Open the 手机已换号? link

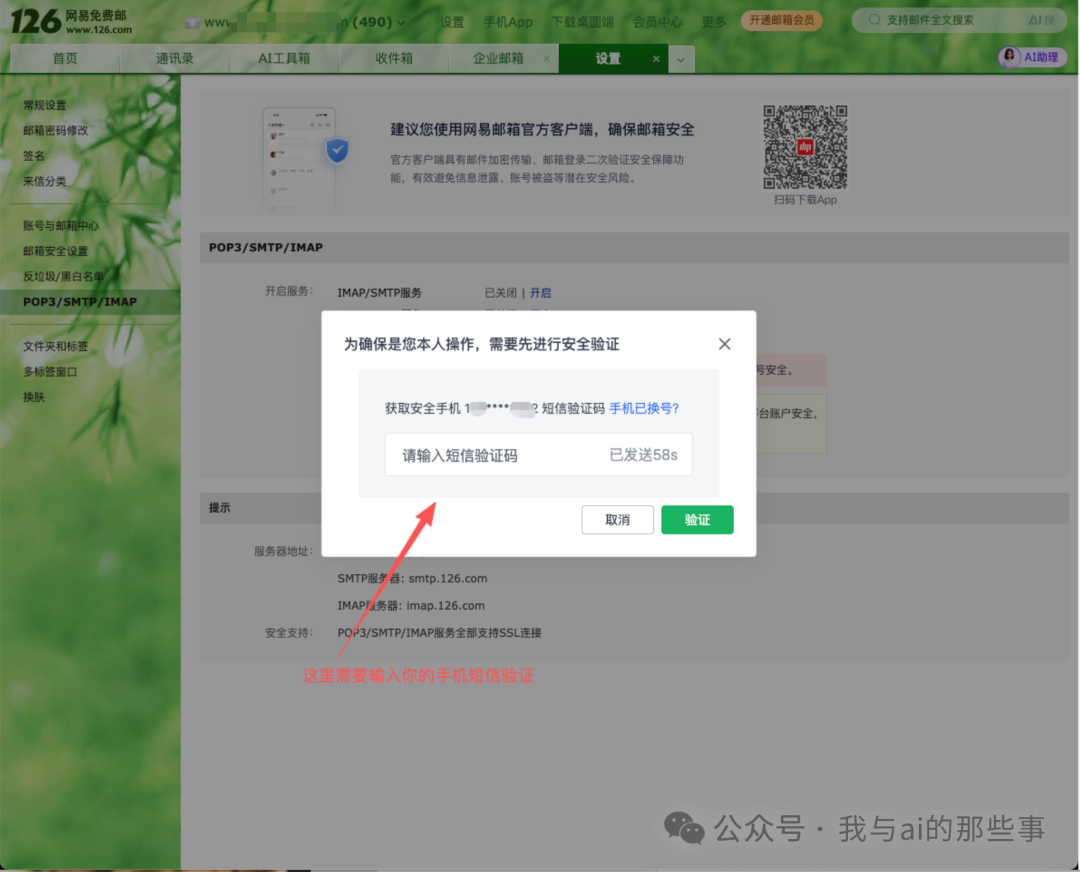[x=644, y=408]
